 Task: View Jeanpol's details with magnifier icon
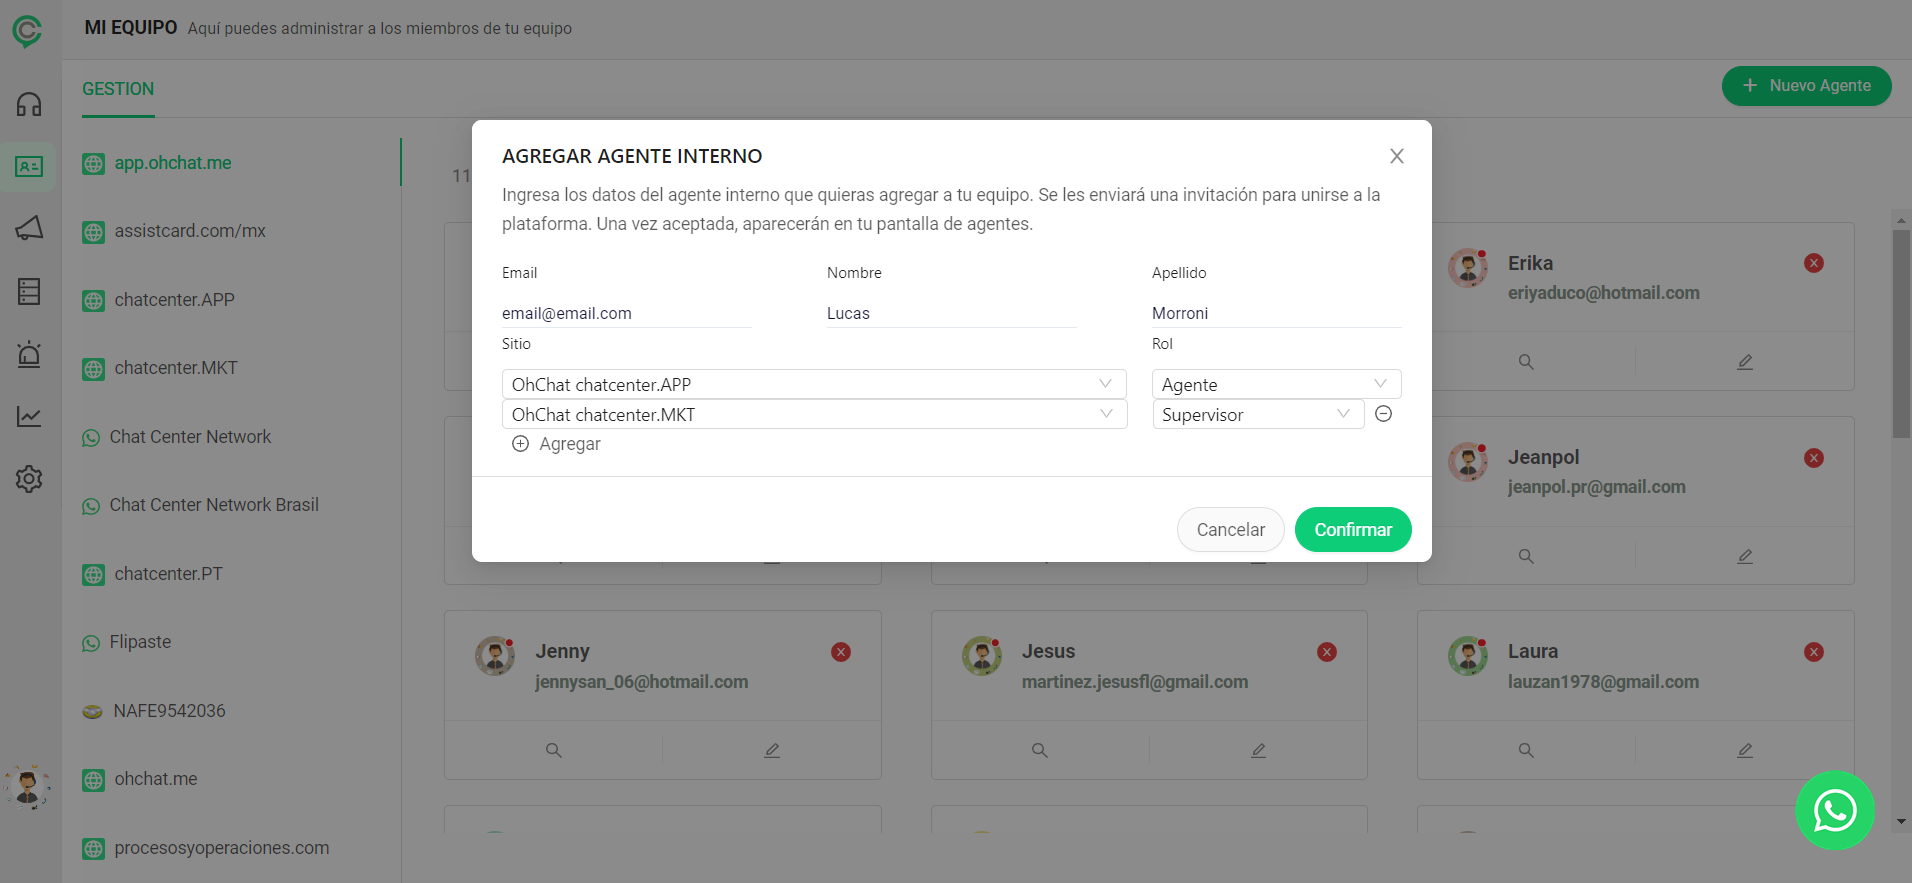[x=1526, y=556]
